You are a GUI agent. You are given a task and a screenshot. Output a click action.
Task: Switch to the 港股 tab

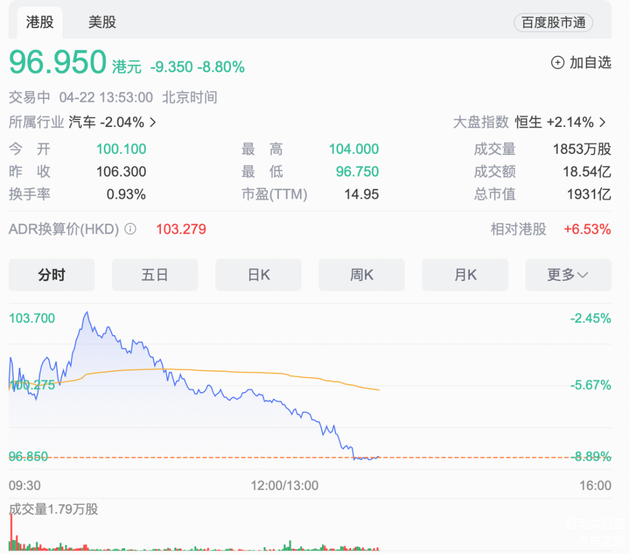coord(40,22)
